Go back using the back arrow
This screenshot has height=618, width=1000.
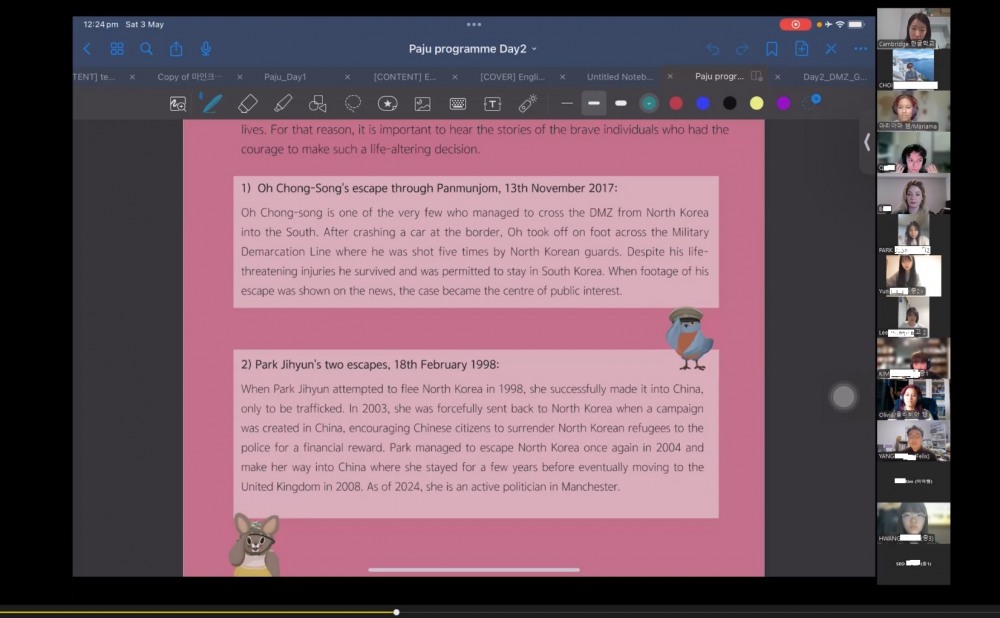point(87,49)
